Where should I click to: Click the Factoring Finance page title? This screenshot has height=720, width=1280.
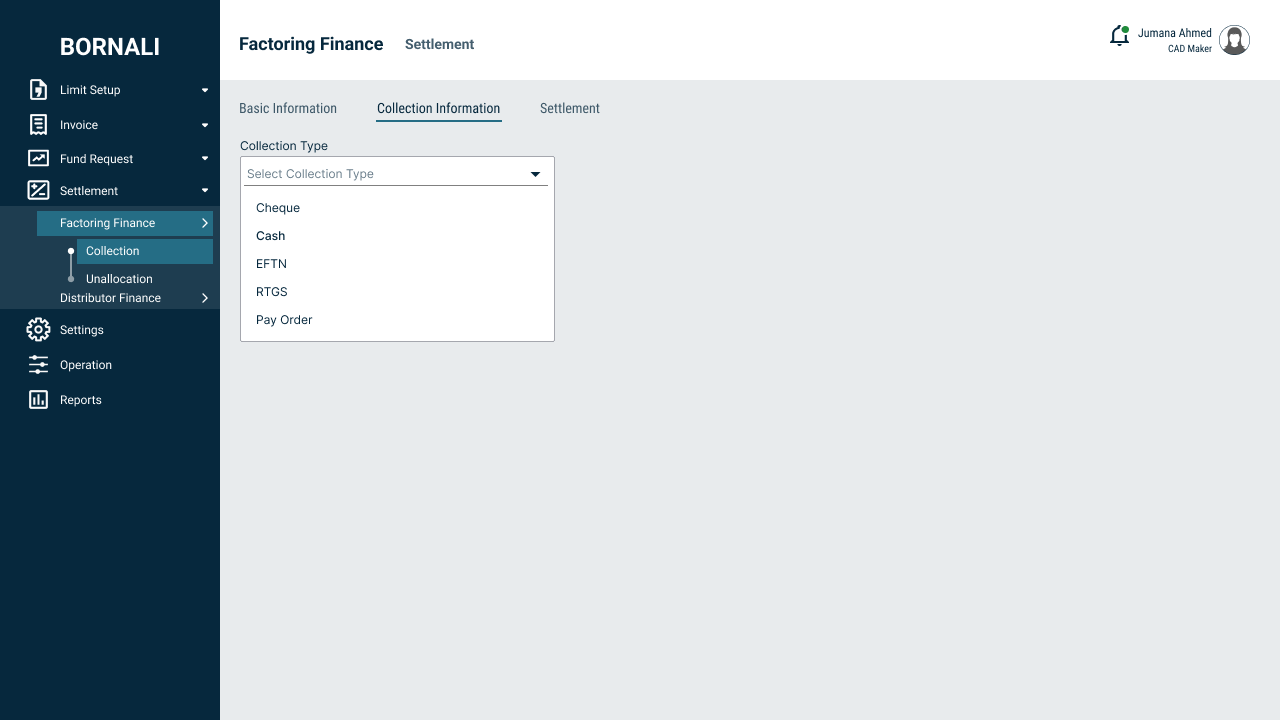click(311, 44)
